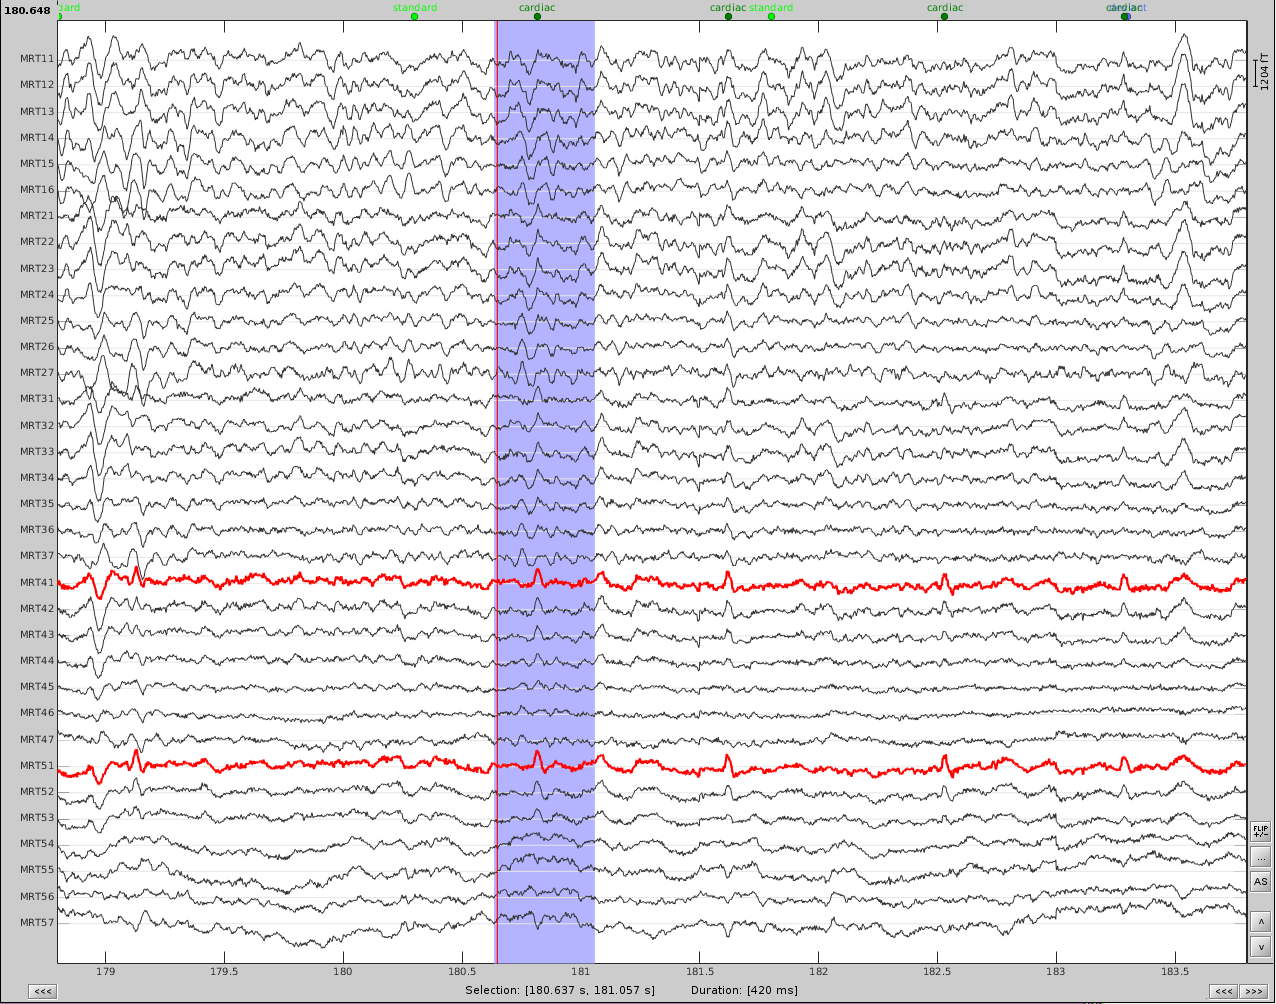The height and width of the screenshot is (1004, 1276).
Task: Click the standard event marker near 181.8 s
Action: [x=771, y=16]
